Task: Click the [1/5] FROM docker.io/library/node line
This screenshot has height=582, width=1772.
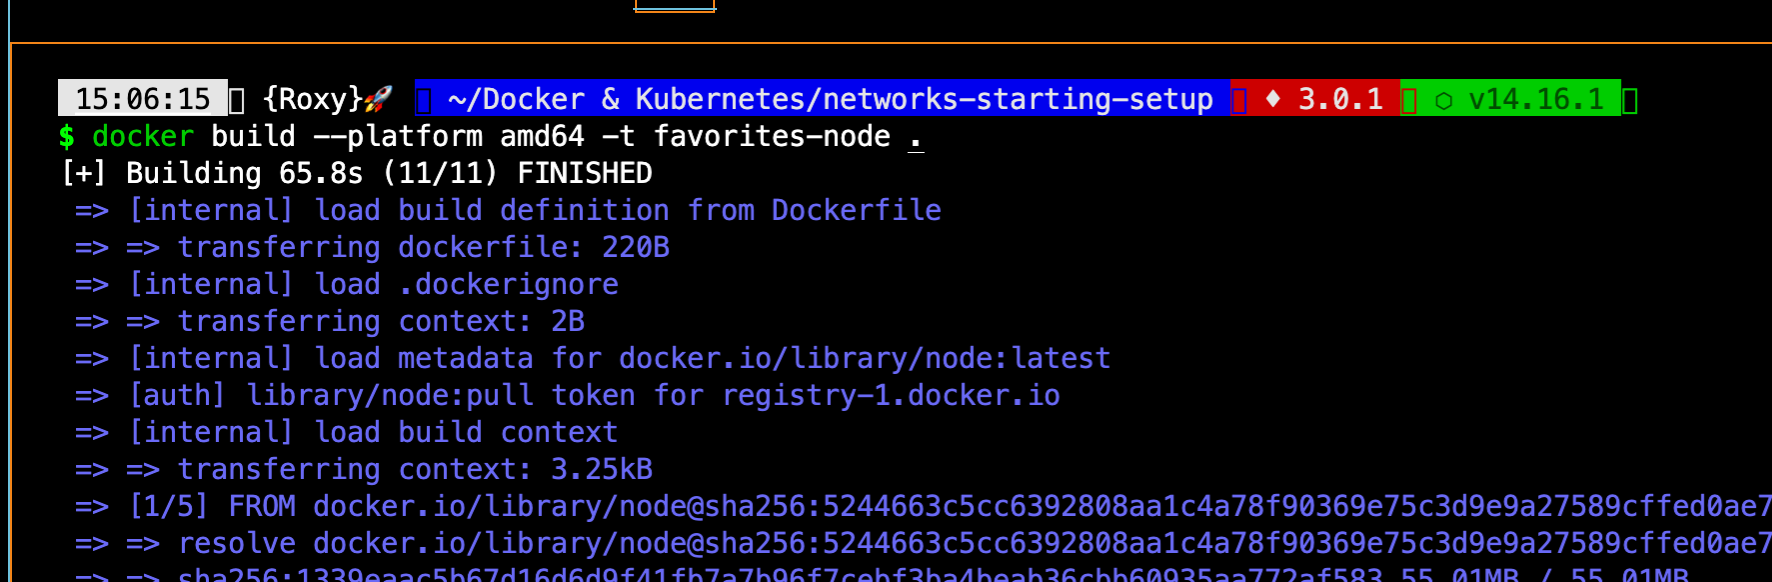Action: click(923, 506)
